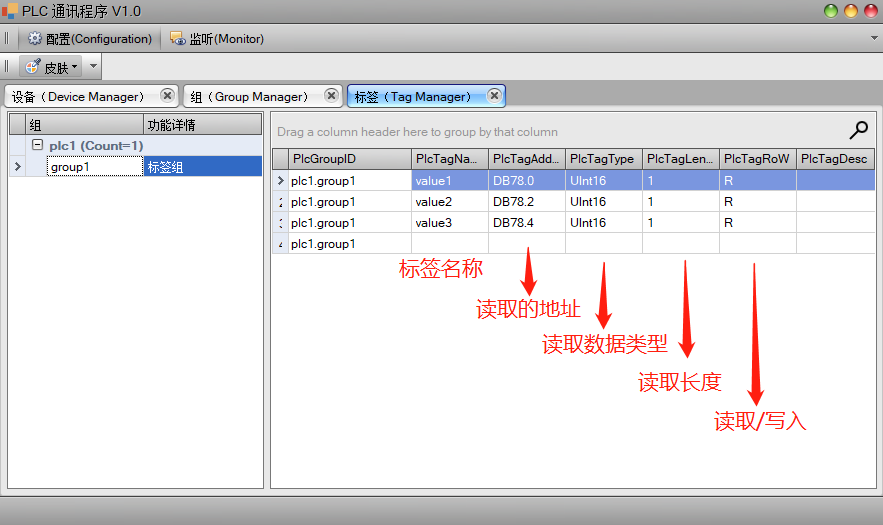Click the empty PlcTagDesc cell of value1

point(836,181)
